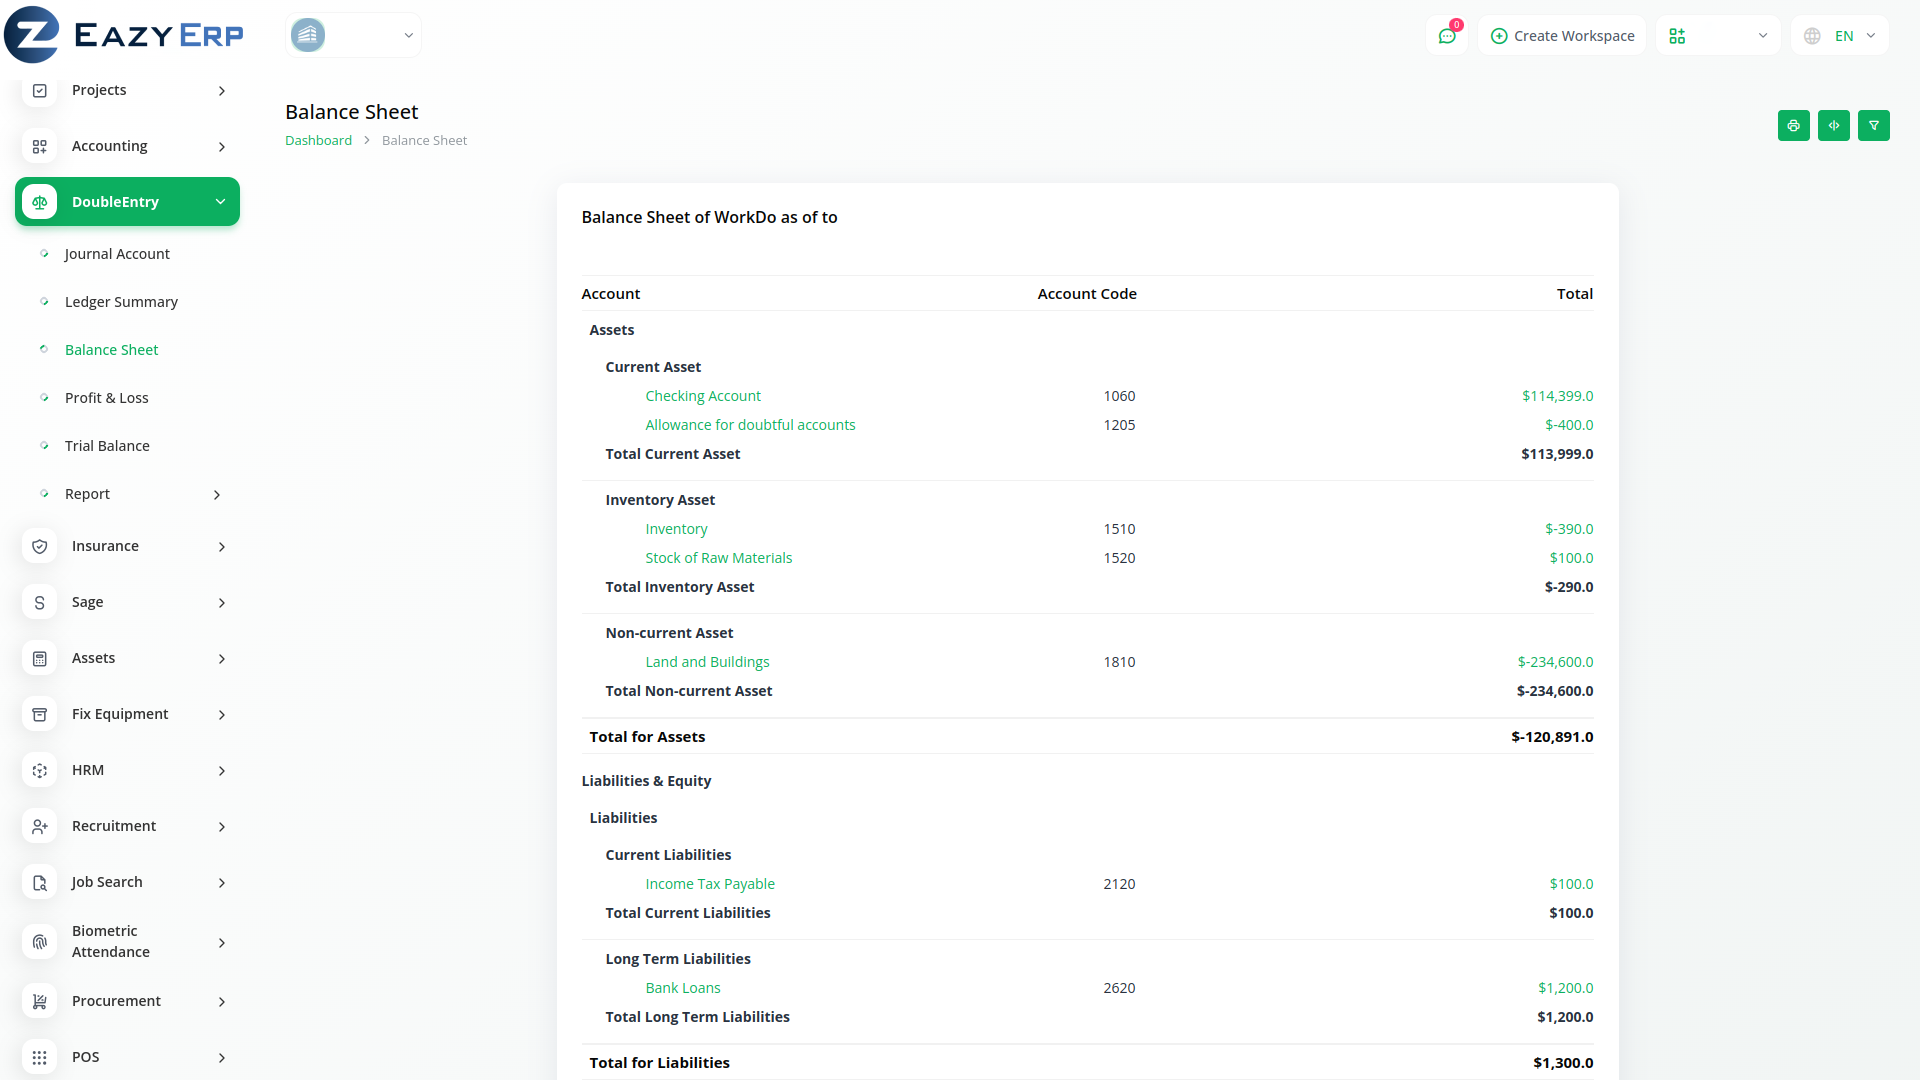Open Report submenu item
Image resolution: width=1920 pixels, height=1080 pixels.
click(87, 494)
